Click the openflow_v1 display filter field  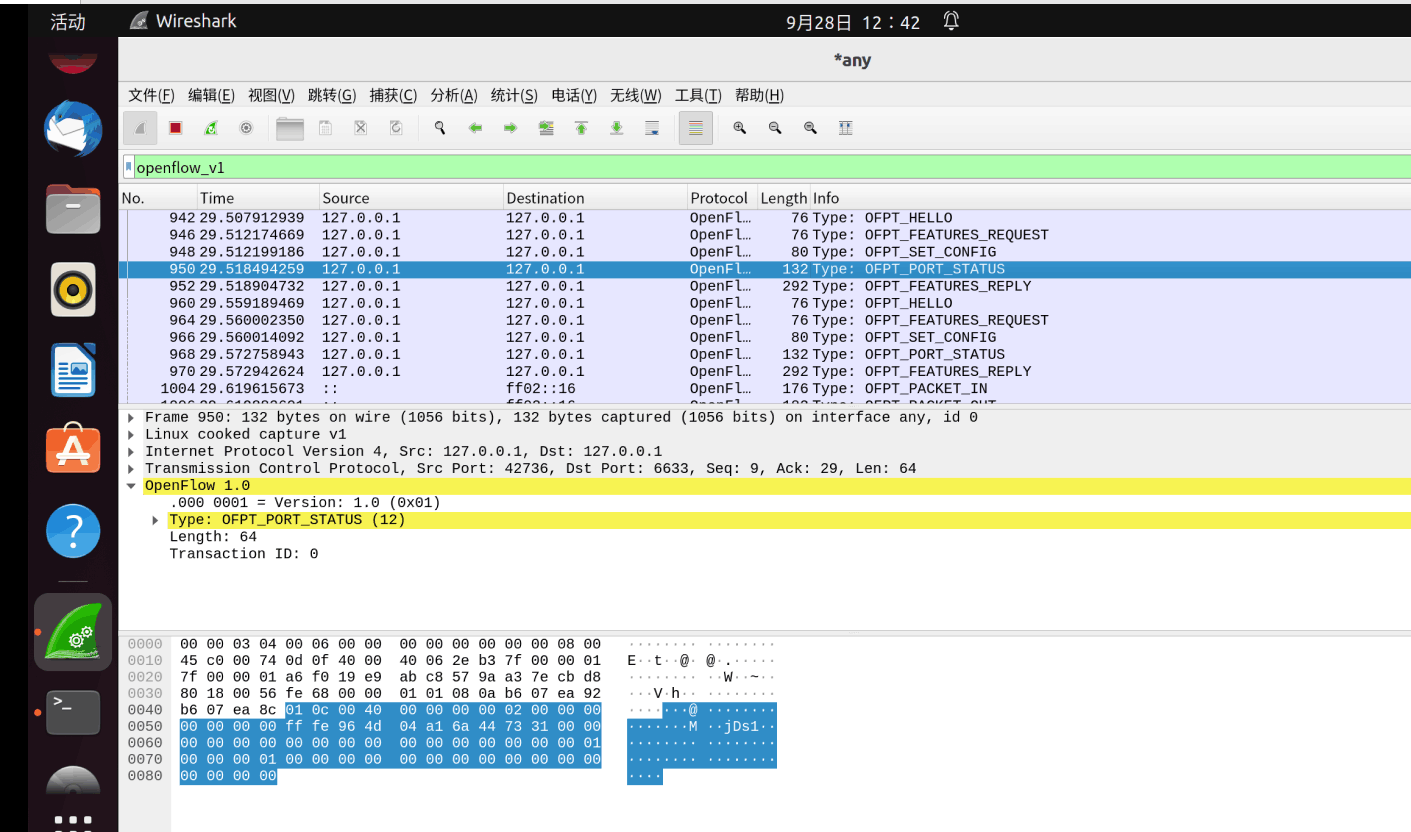(x=771, y=167)
